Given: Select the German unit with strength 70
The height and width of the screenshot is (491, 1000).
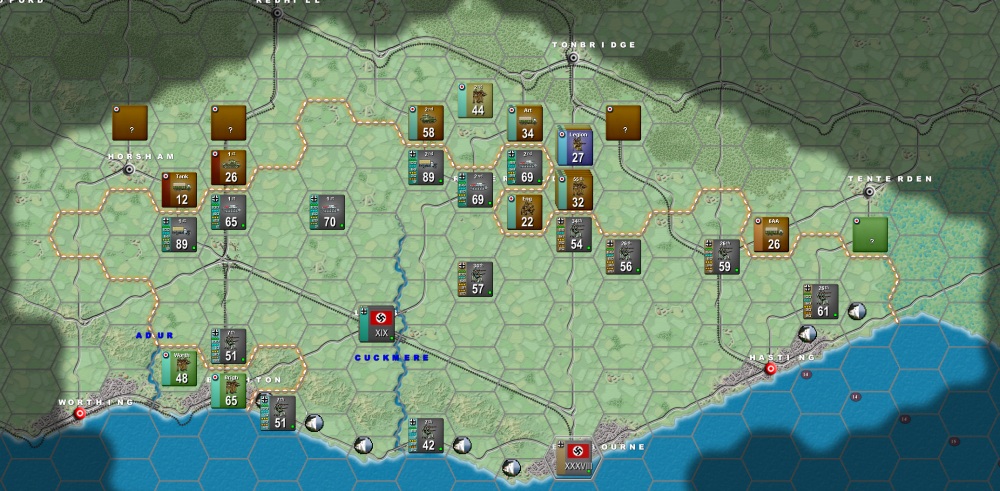Looking at the screenshot, I should pos(327,212).
